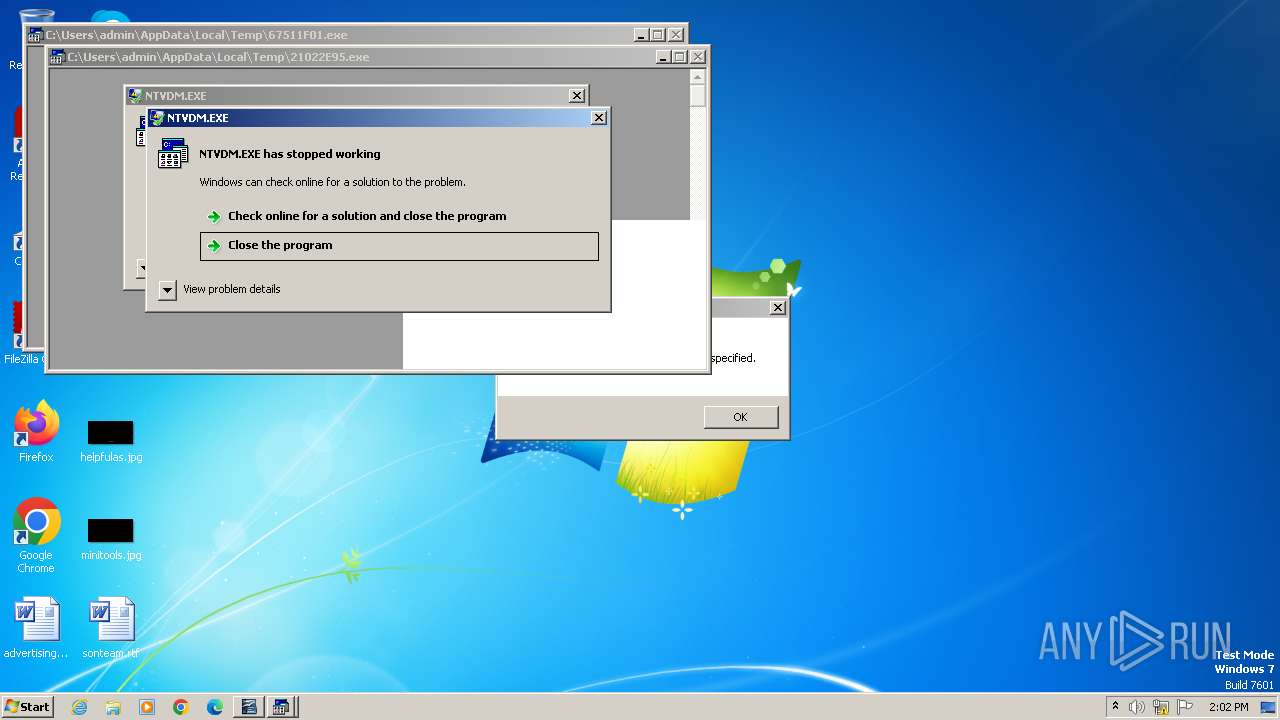This screenshot has height=720, width=1280.
Task: Close the front NTVDM.EXE dialog
Action: [599, 118]
